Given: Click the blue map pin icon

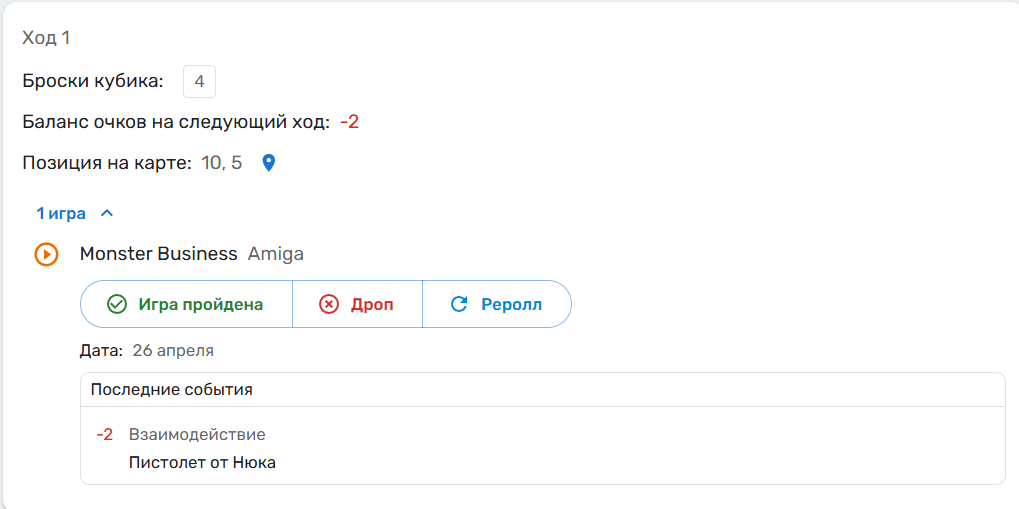Looking at the screenshot, I should click(x=268, y=162).
